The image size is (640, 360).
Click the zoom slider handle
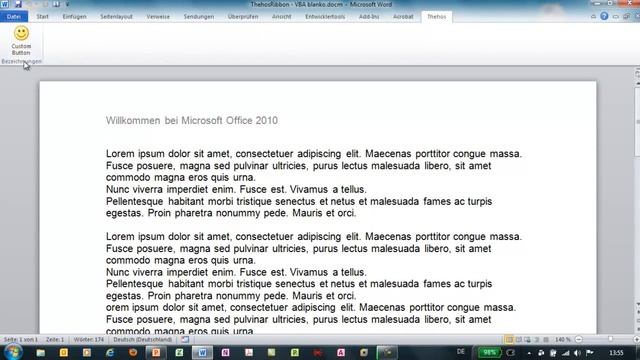(611, 340)
